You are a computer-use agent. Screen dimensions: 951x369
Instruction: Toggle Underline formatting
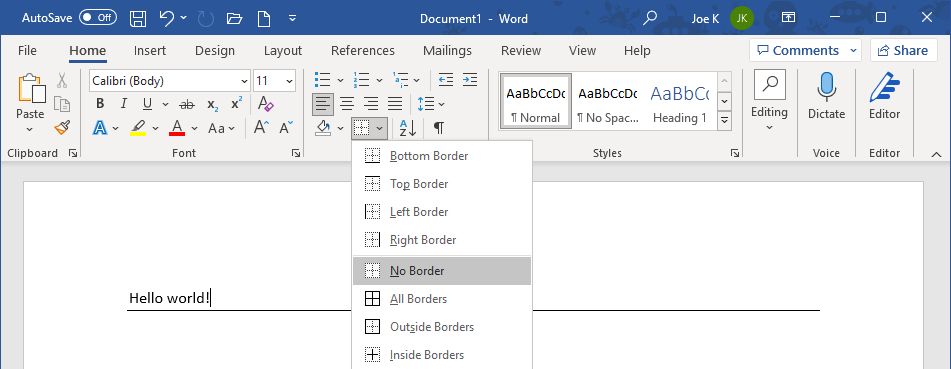[147, 104]
